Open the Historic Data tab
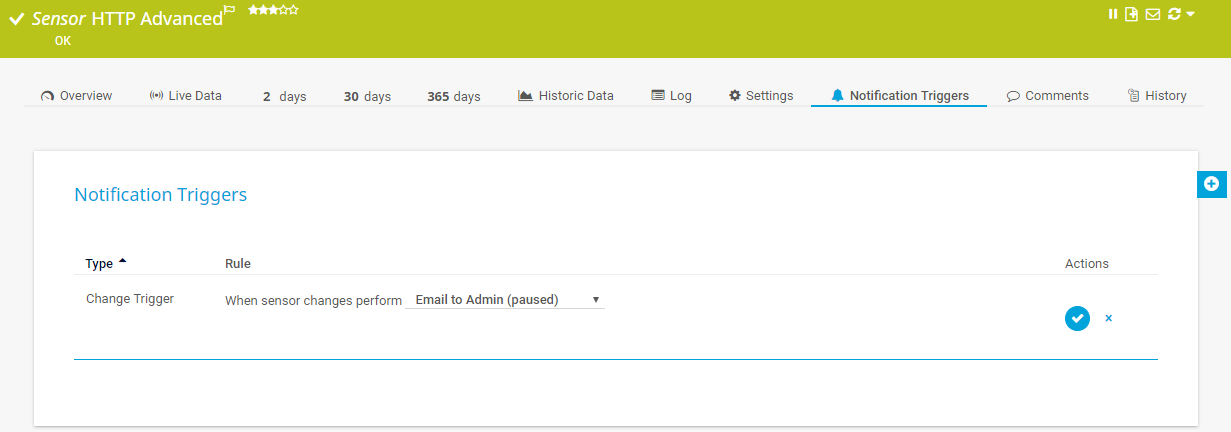Viewport: 1231px width, 432px height. coord(566,96)
